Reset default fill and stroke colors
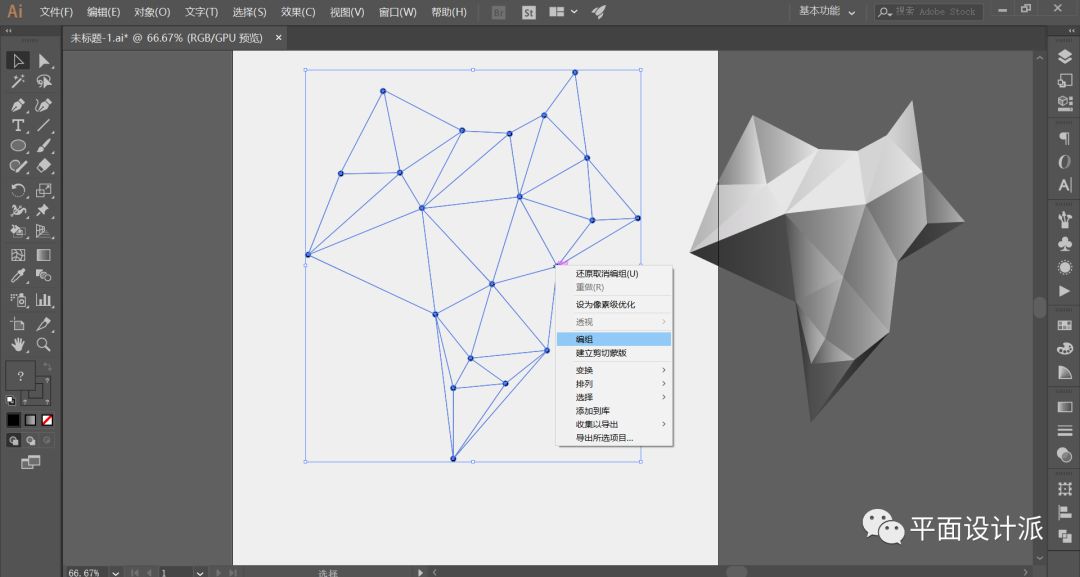 click(x=11, y=399)
